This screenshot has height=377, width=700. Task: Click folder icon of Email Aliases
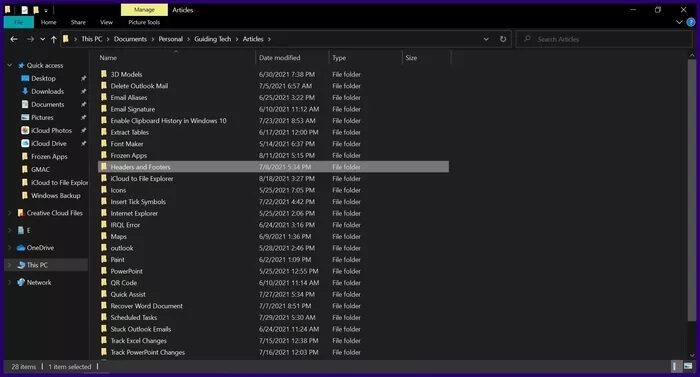tap(104, 97)
